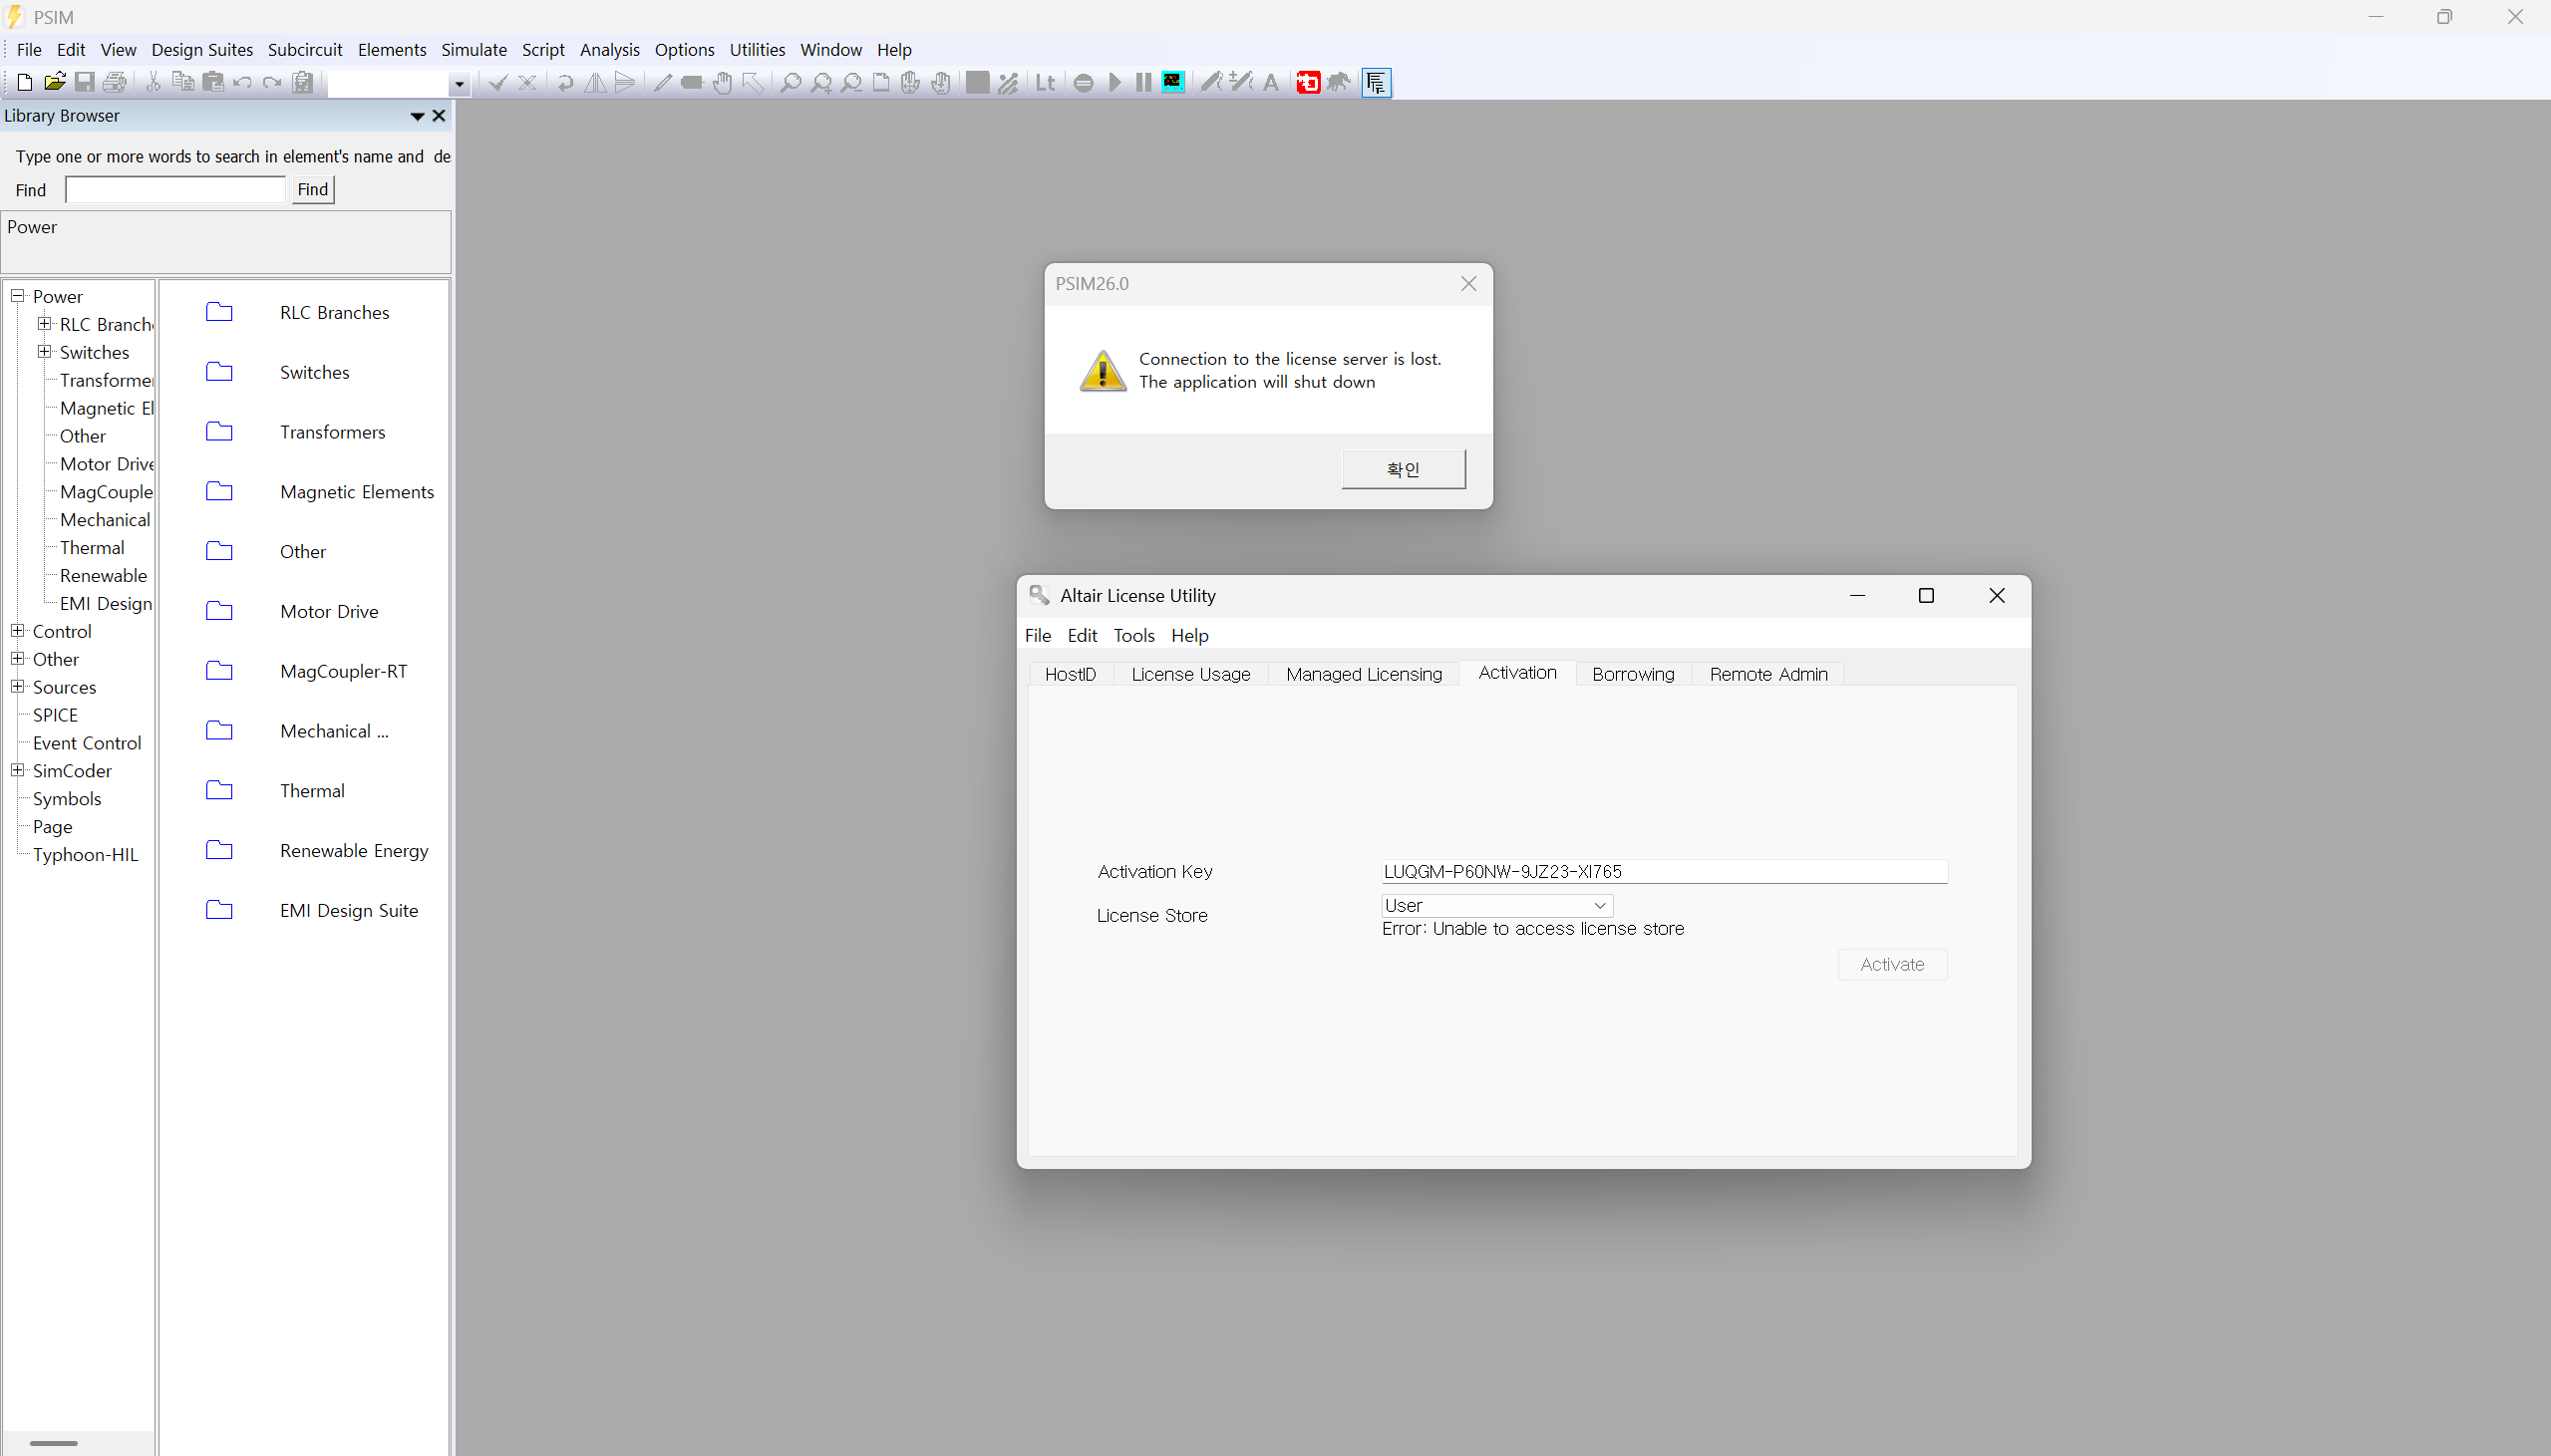The width and height of the screenshot is (2551, 1456).
Task: Select Typhoon-HIL in the library tree
Action: tap(85, 855)
